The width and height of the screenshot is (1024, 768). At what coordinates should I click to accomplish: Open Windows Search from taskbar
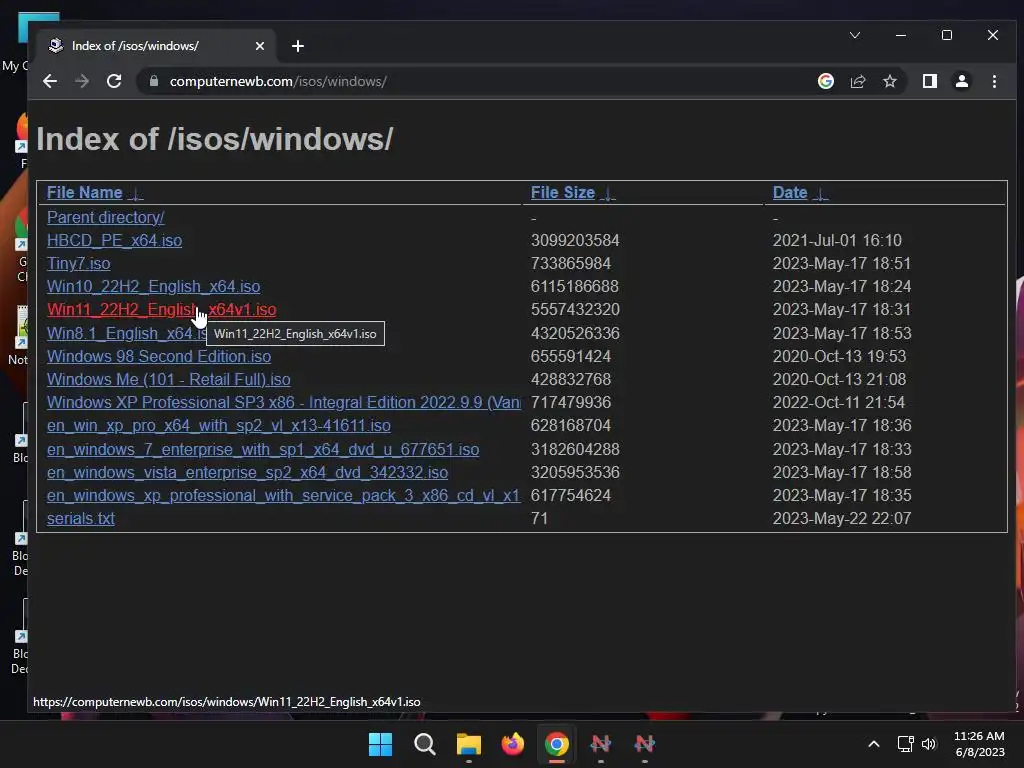click(424, 744)
